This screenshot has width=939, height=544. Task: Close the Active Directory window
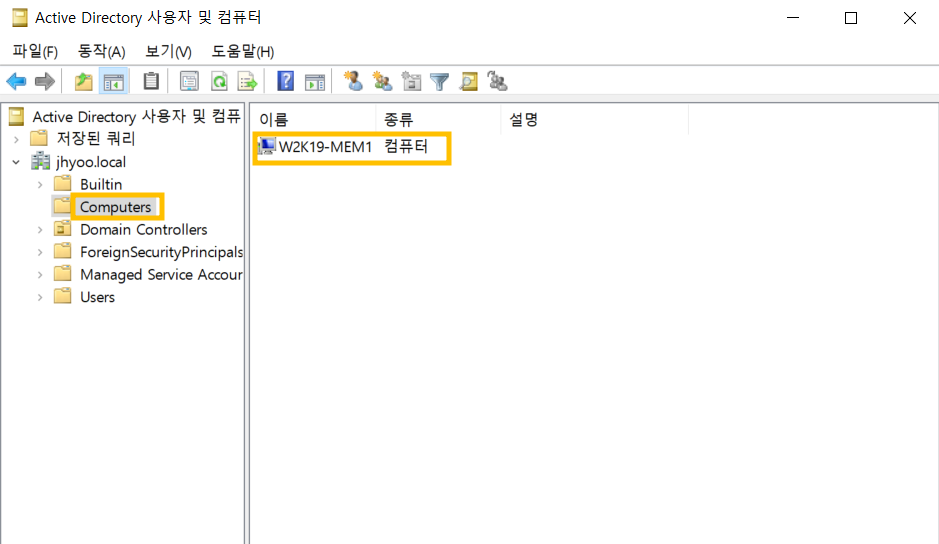[909, 18]
